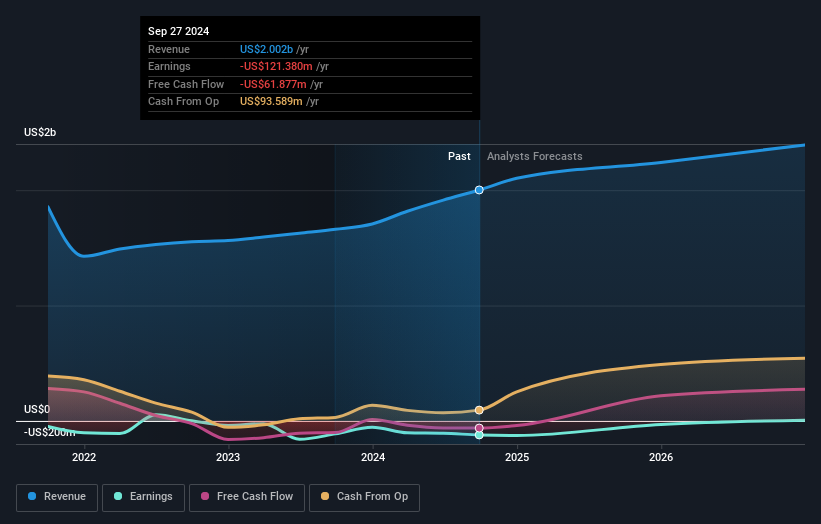This screenshot has width=821, height=524.
Task: Click the Sep 27 2024 tooltip date
Action: click(x=179, y=31)
